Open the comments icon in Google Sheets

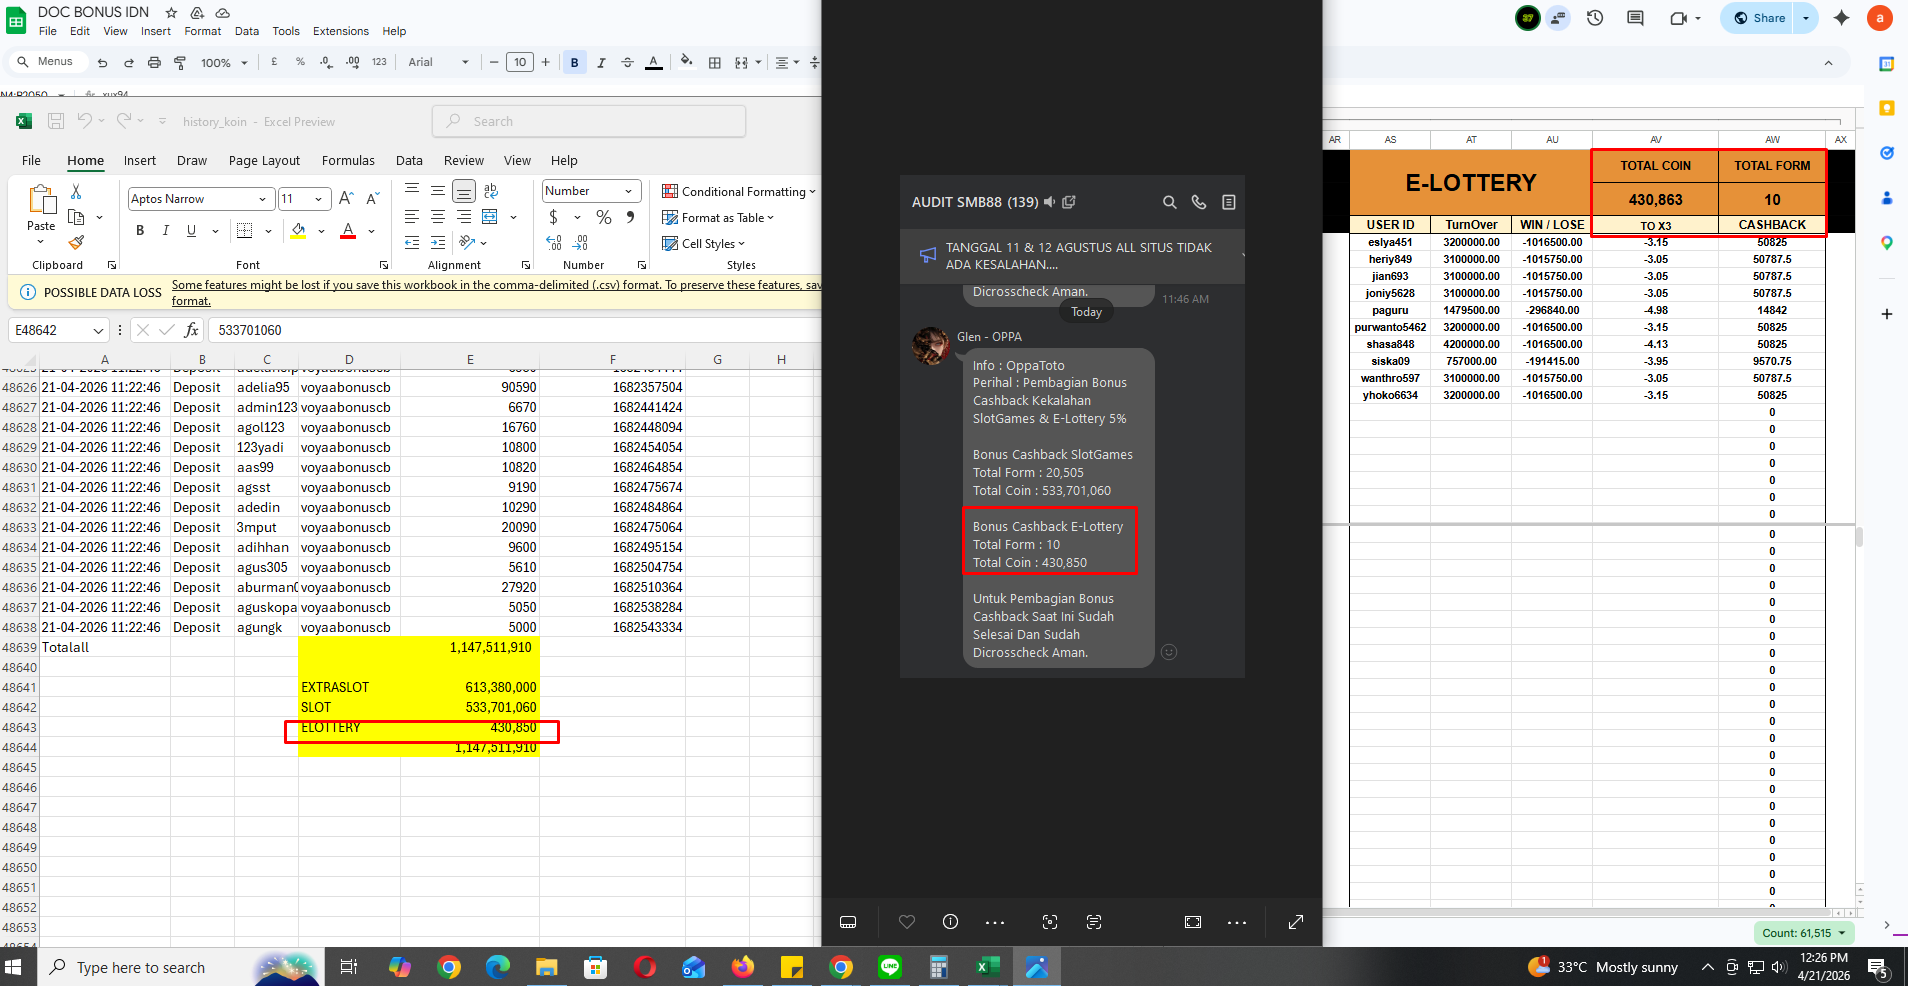click(1635, 18)
